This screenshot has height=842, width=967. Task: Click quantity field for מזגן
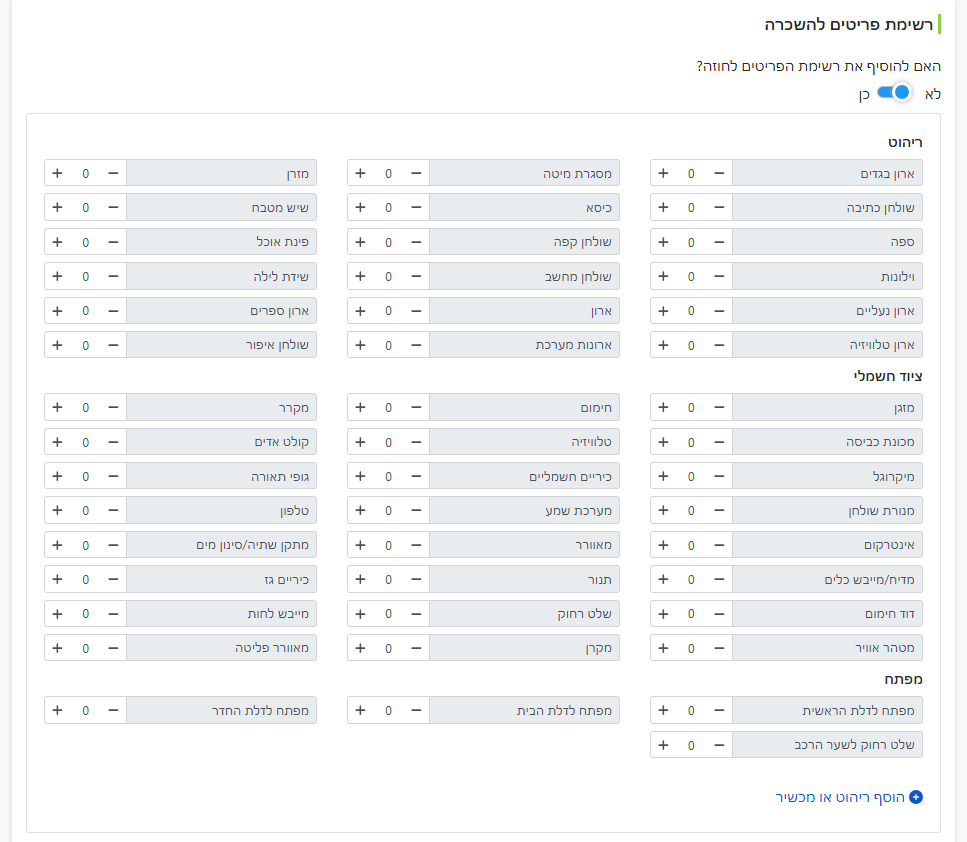pos(691,407)
